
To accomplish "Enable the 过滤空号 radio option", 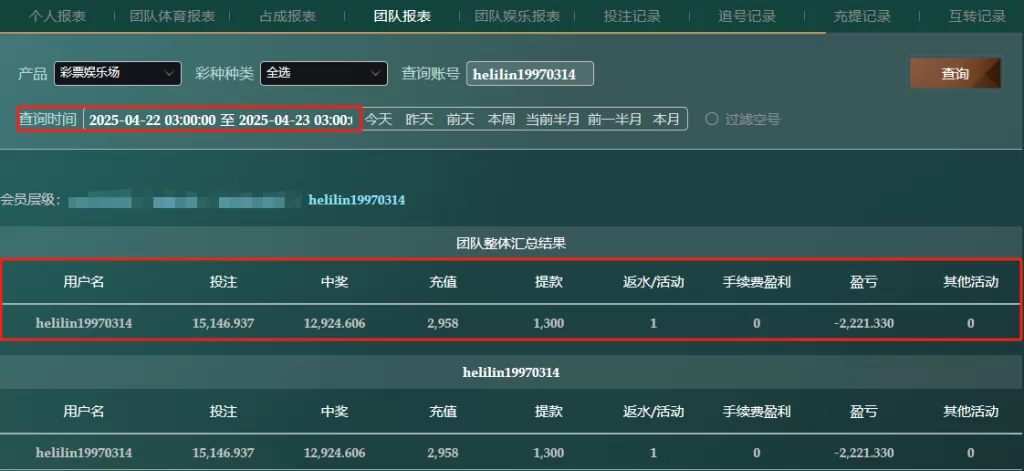I will point(712,120).
